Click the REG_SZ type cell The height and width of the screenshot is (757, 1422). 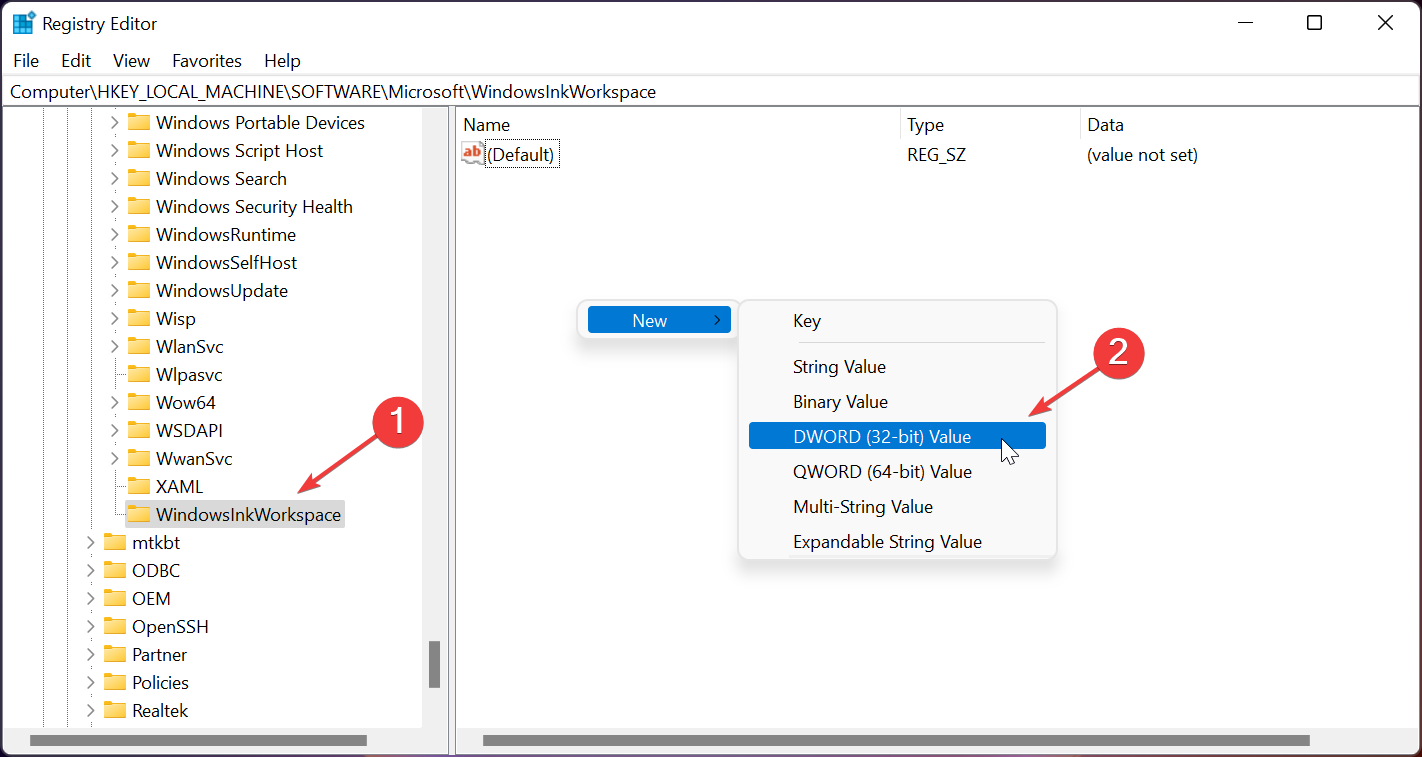pos(936,155)
